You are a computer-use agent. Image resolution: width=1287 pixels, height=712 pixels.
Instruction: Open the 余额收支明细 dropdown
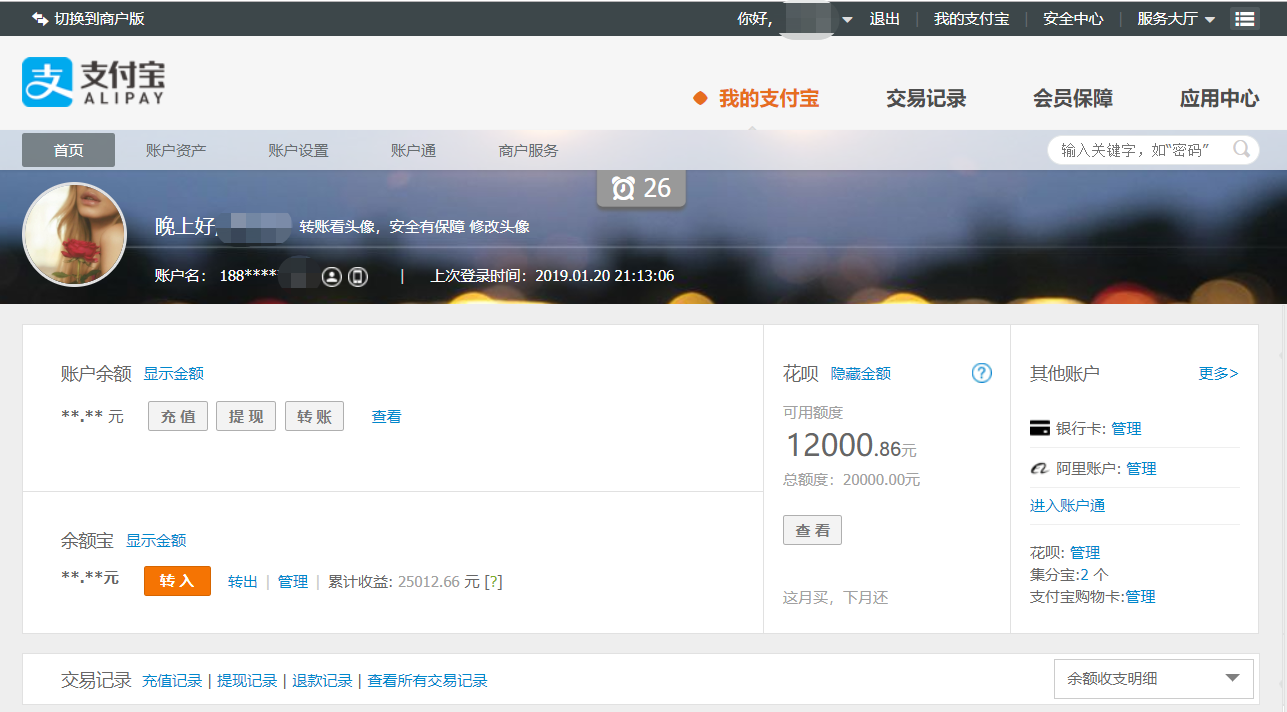(1154, 678)
